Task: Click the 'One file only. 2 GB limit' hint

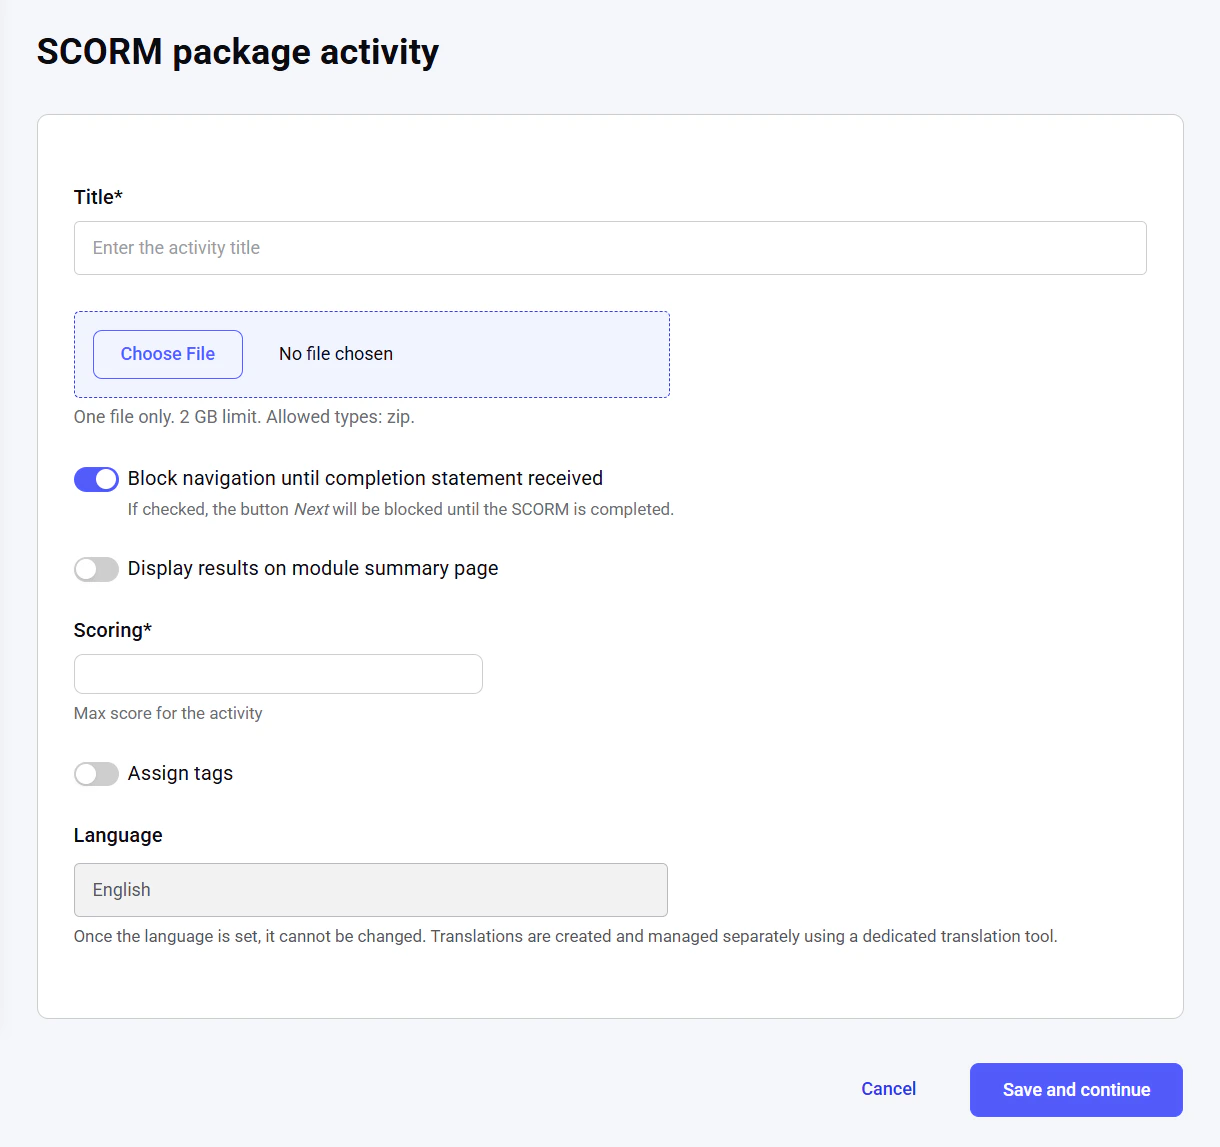Action: click(244, 417)
